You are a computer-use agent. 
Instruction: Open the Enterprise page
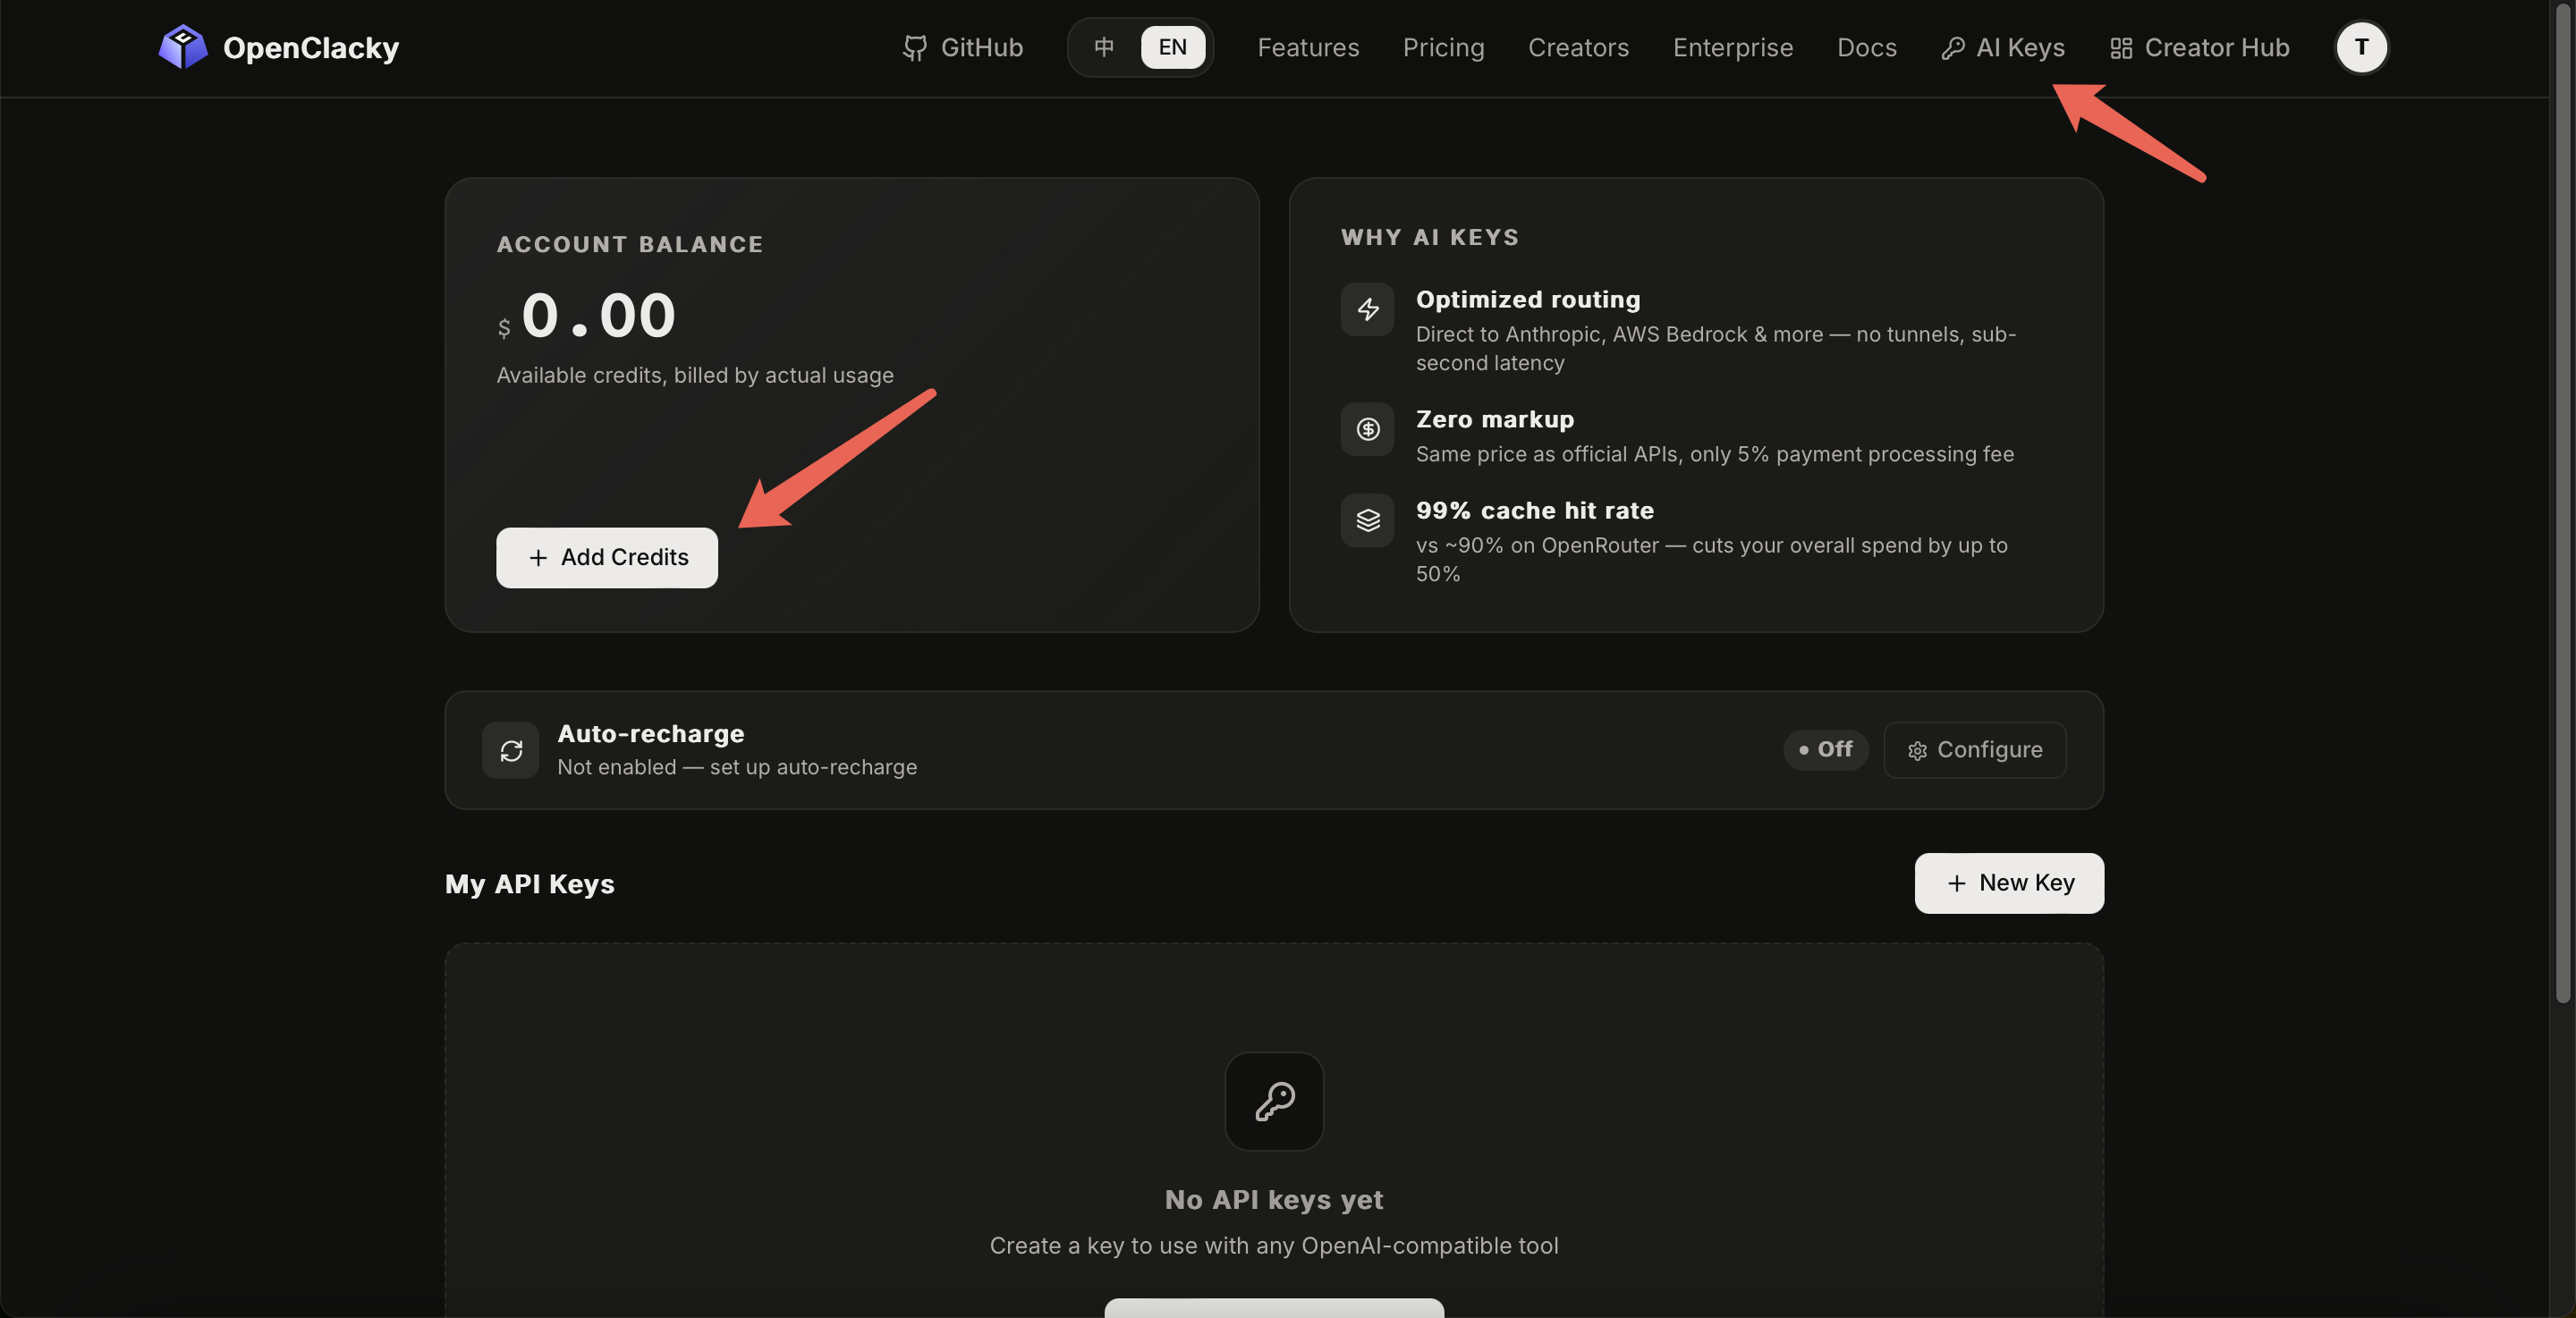[1732, 47]
